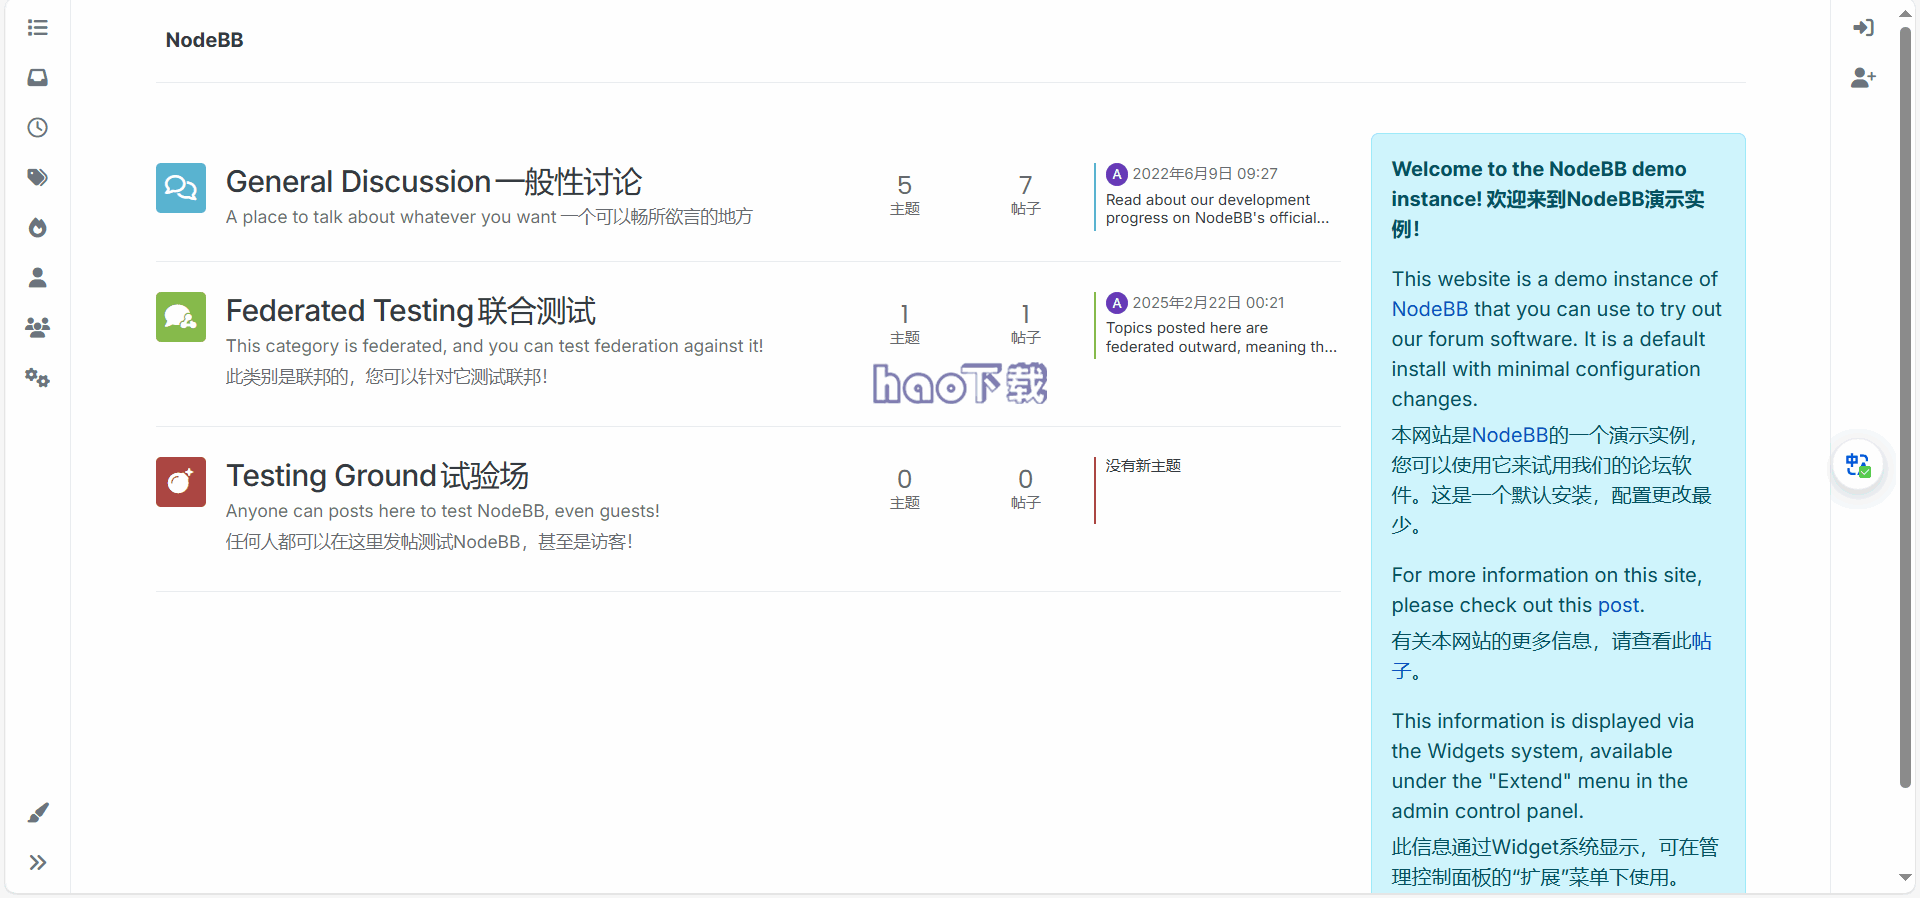Open the Users person icon in sidebar
Image resolution: width=1920 pixels, height=898 pixels.
[x=37, y=277]
